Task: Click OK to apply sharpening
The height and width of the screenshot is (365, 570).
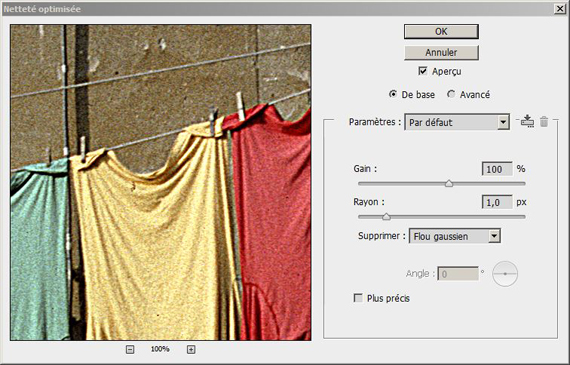Action: click(x=441, y=32)
